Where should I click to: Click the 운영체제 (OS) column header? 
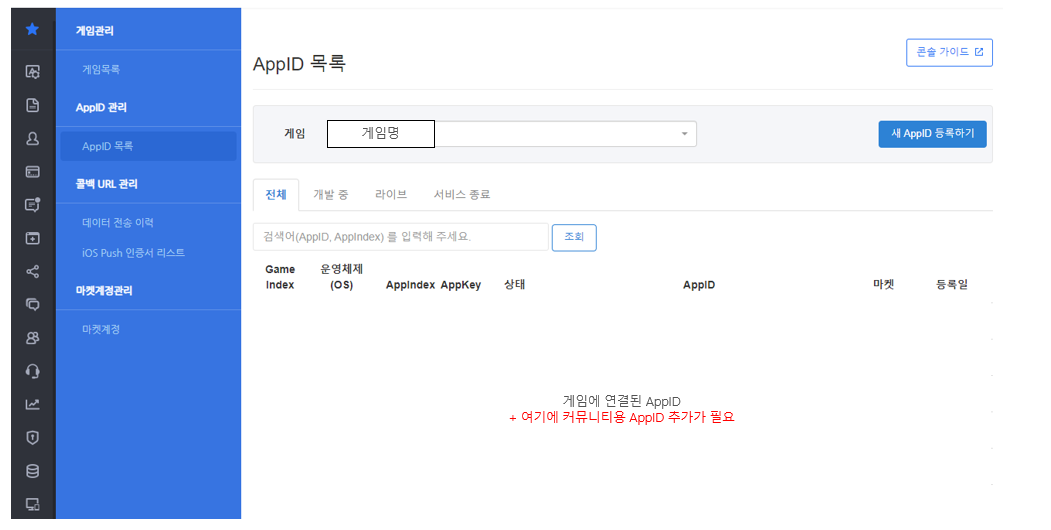[342, 277]
